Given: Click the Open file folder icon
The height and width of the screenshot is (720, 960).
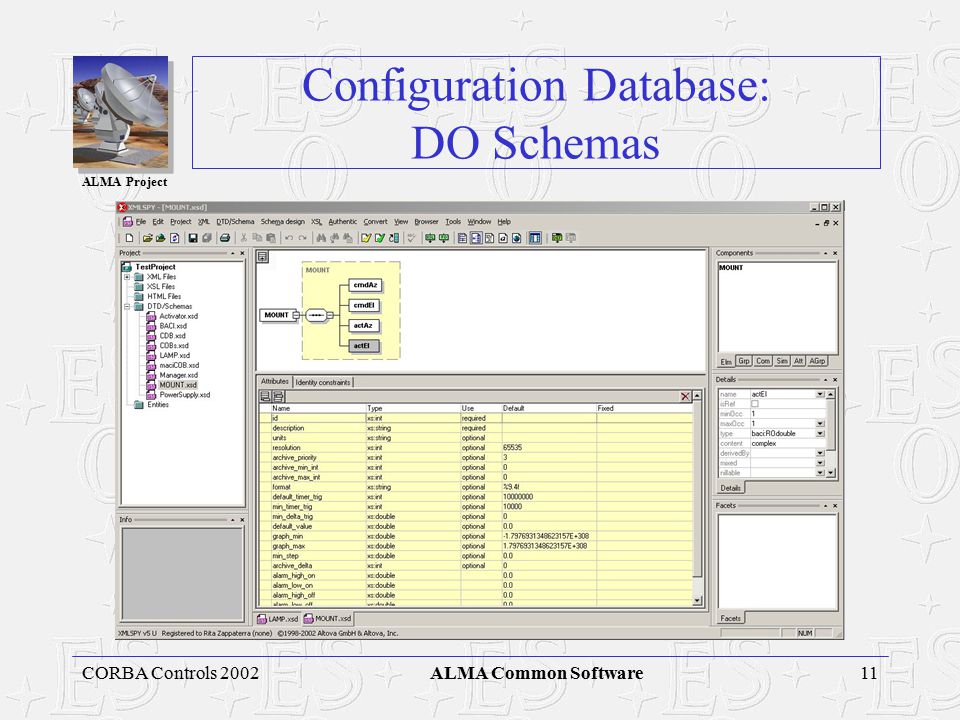Looking at the screenshot, I should [147, 238].
